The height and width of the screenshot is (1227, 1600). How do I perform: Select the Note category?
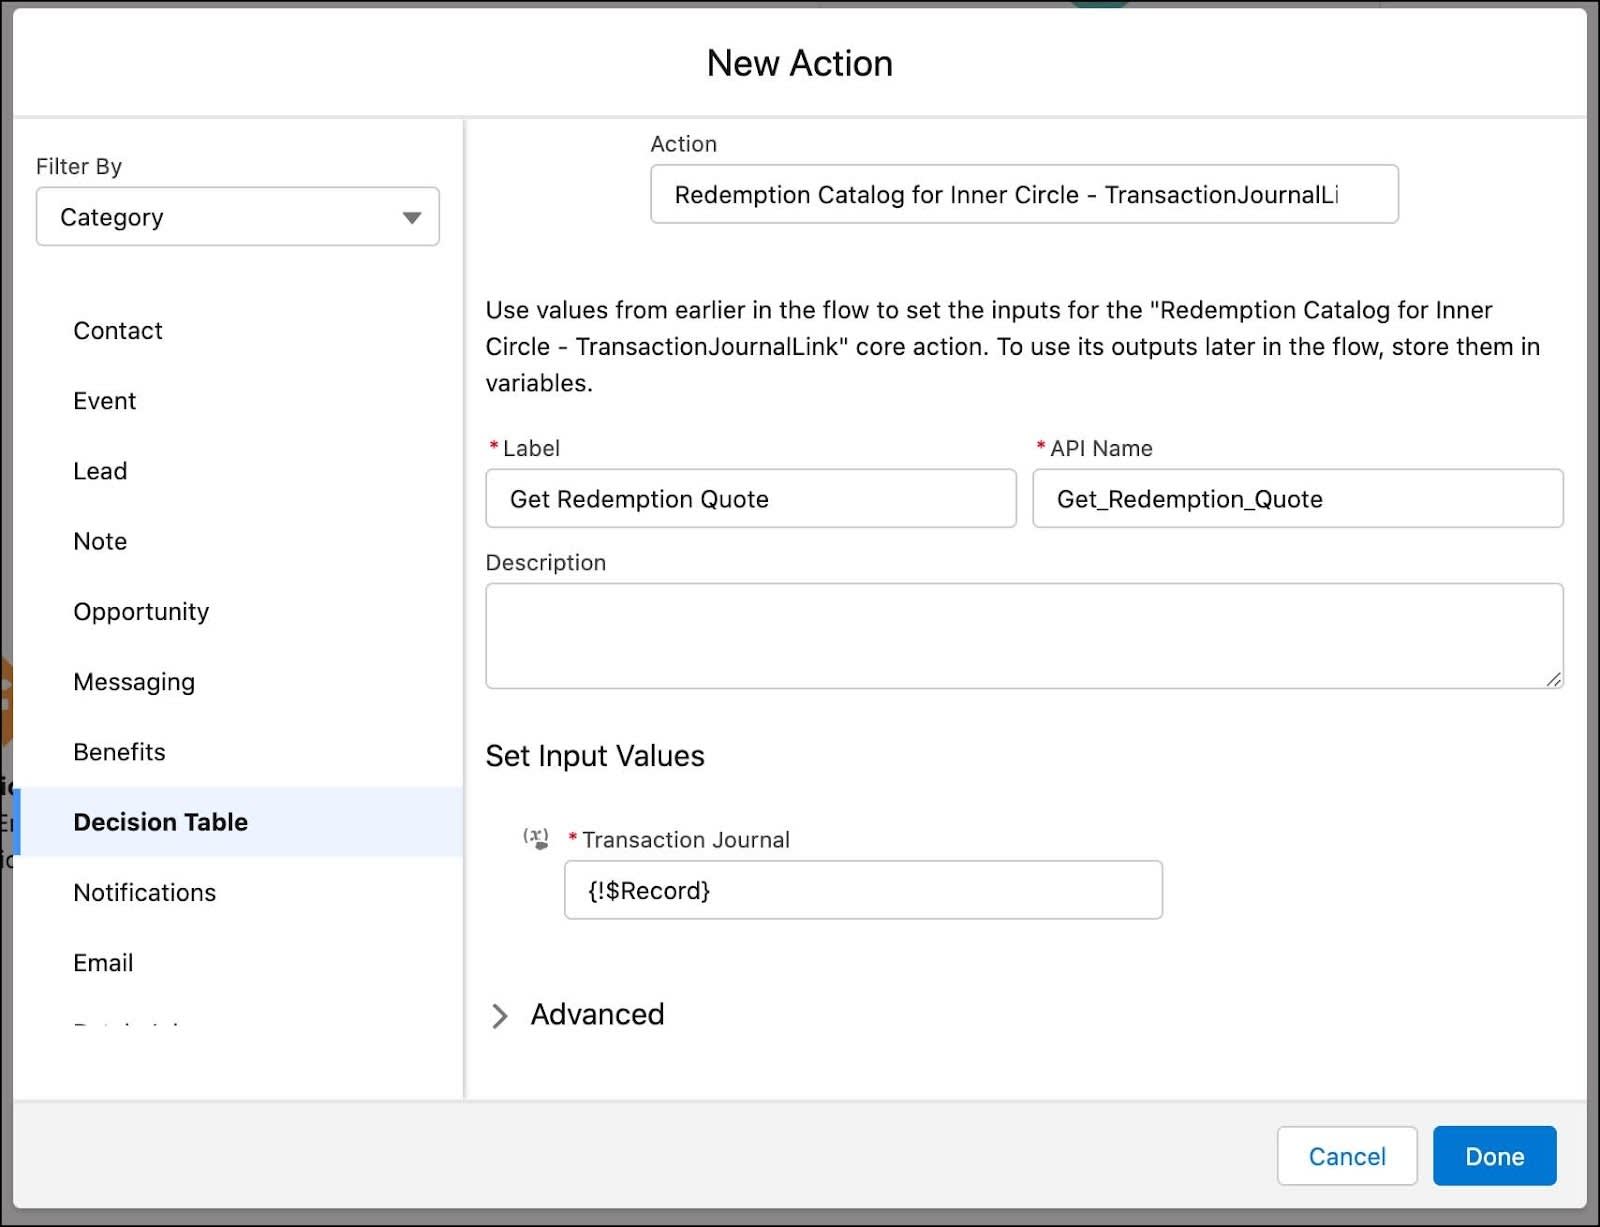tap(99, 541)
